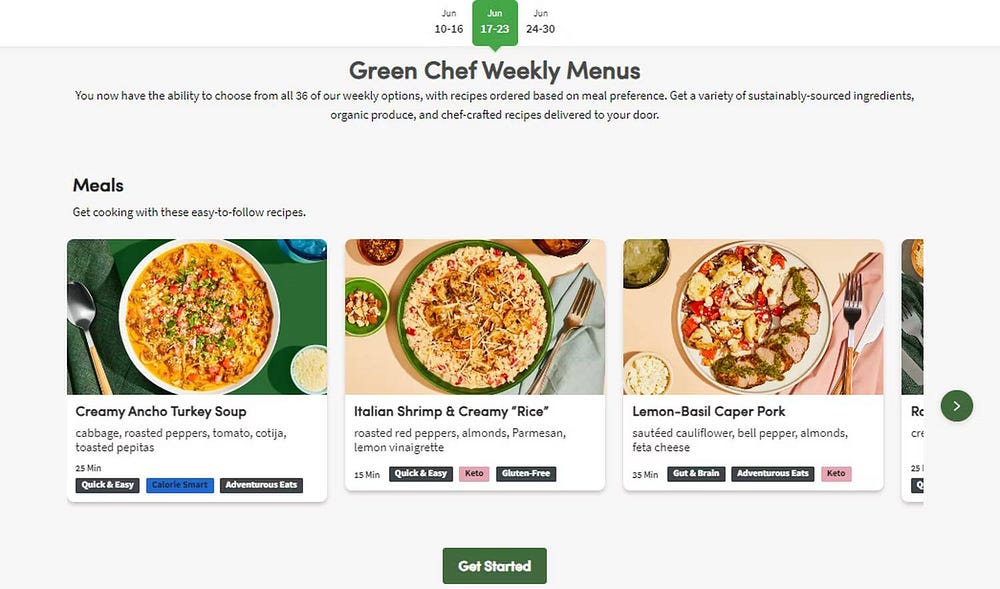Click the Lemon-Basil Caper Pork title
Viewport: 1000px width, 589px height.
(709, 411)
